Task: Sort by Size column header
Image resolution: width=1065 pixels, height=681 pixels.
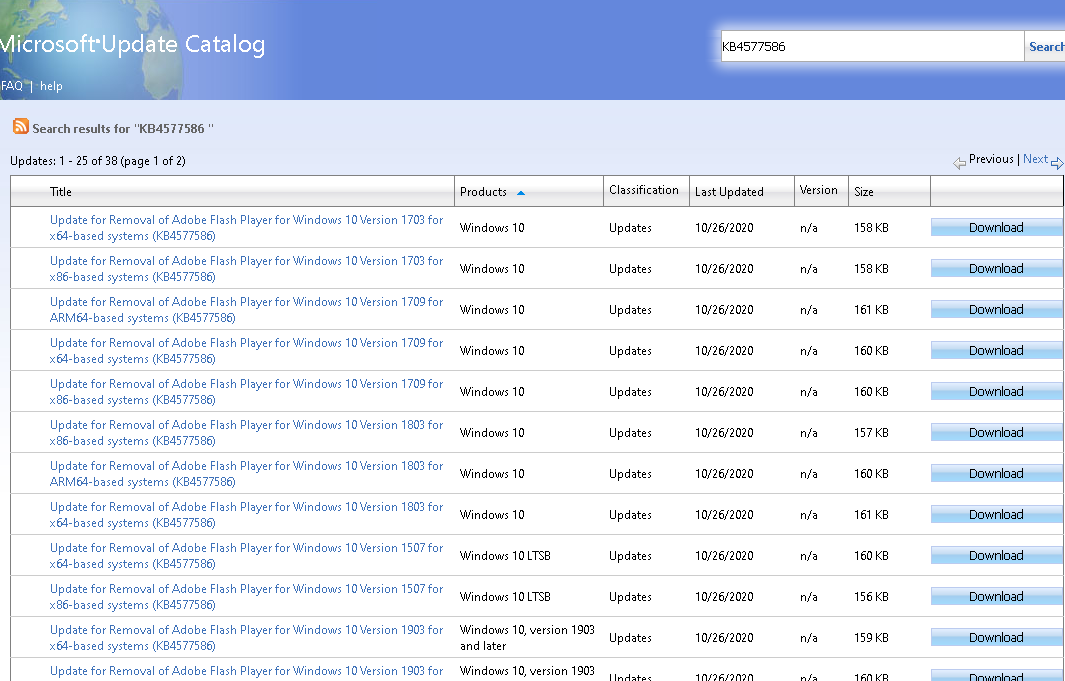Action: click(864, 191)
